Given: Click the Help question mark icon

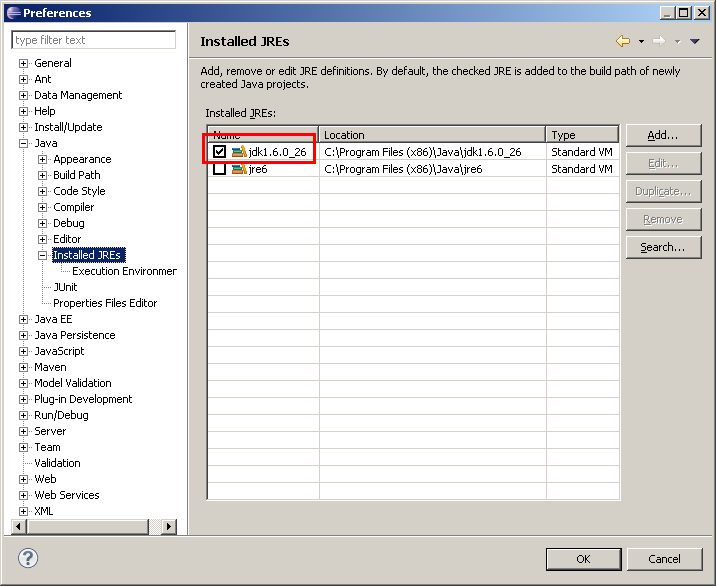Looking at the screenshot, I should click(x=28, y=558).
